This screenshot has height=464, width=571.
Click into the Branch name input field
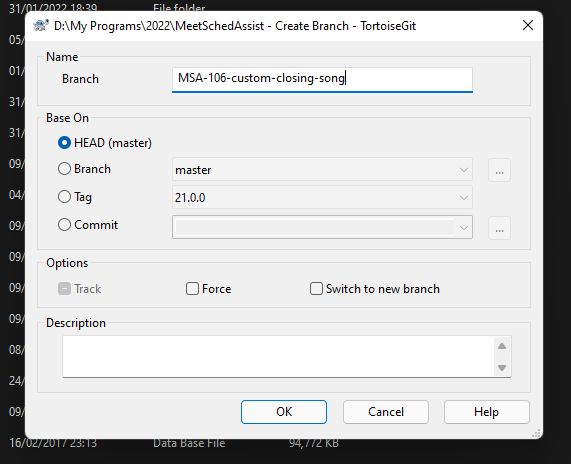[x=322, y=80]
